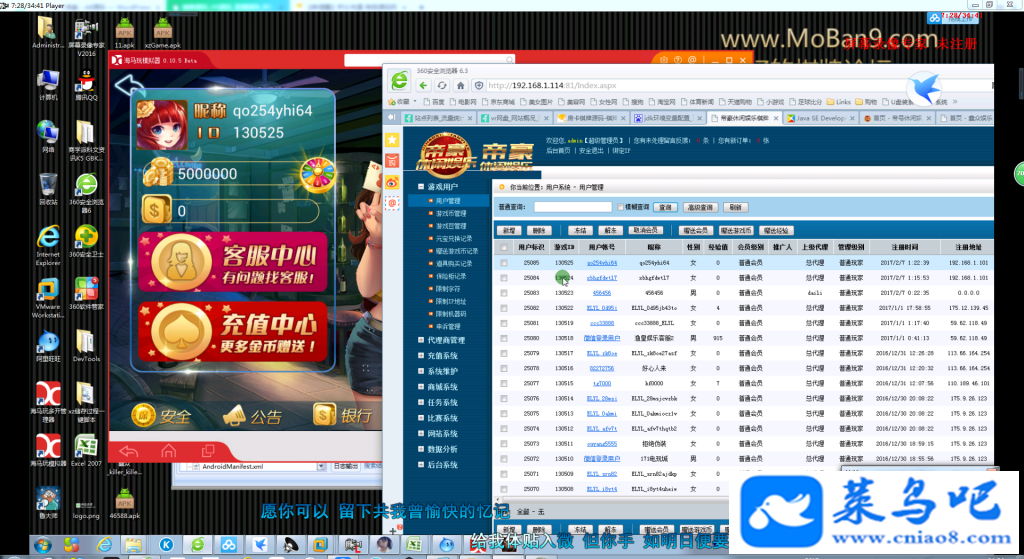Screen dimensions: 1024x559
Task: Click the back arrow in the game screen
Action: click(x=129, y=86)
